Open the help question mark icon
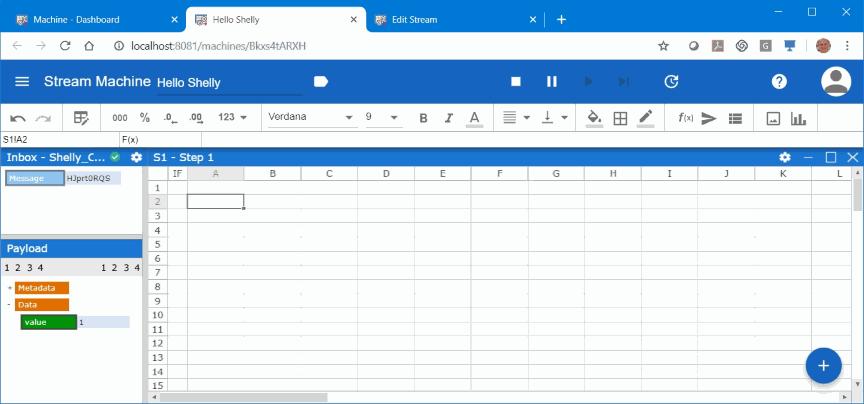Viewport: 864px width, 404px height. coord(779,82)
